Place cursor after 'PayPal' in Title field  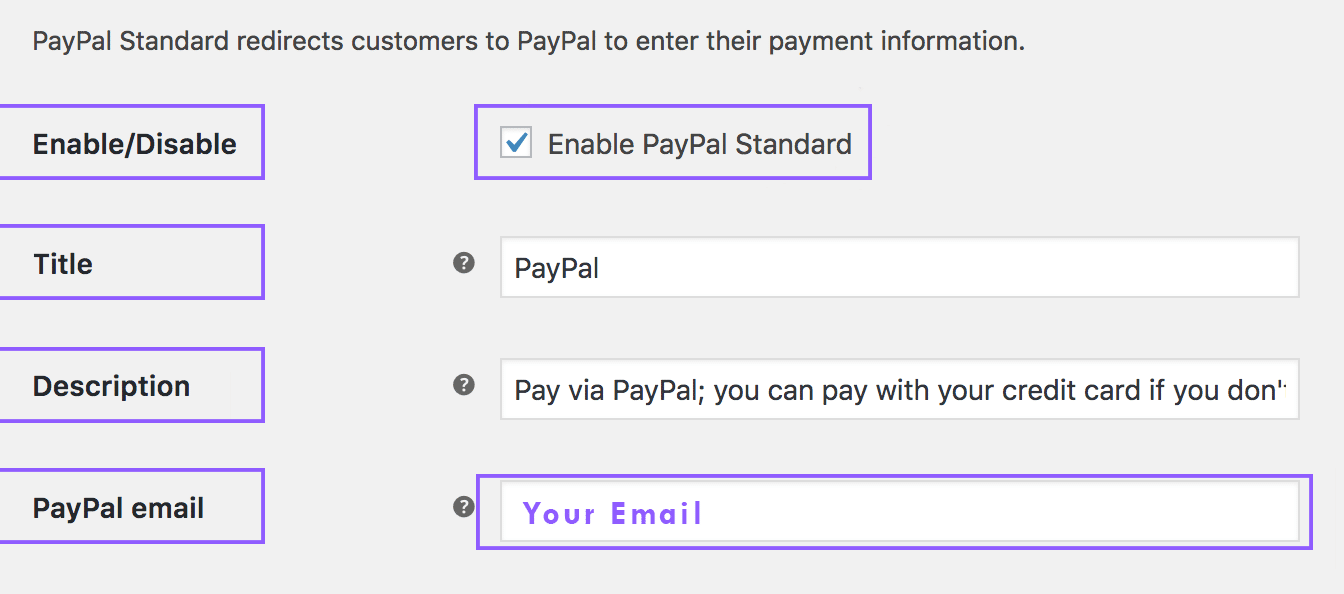point(601,268)
